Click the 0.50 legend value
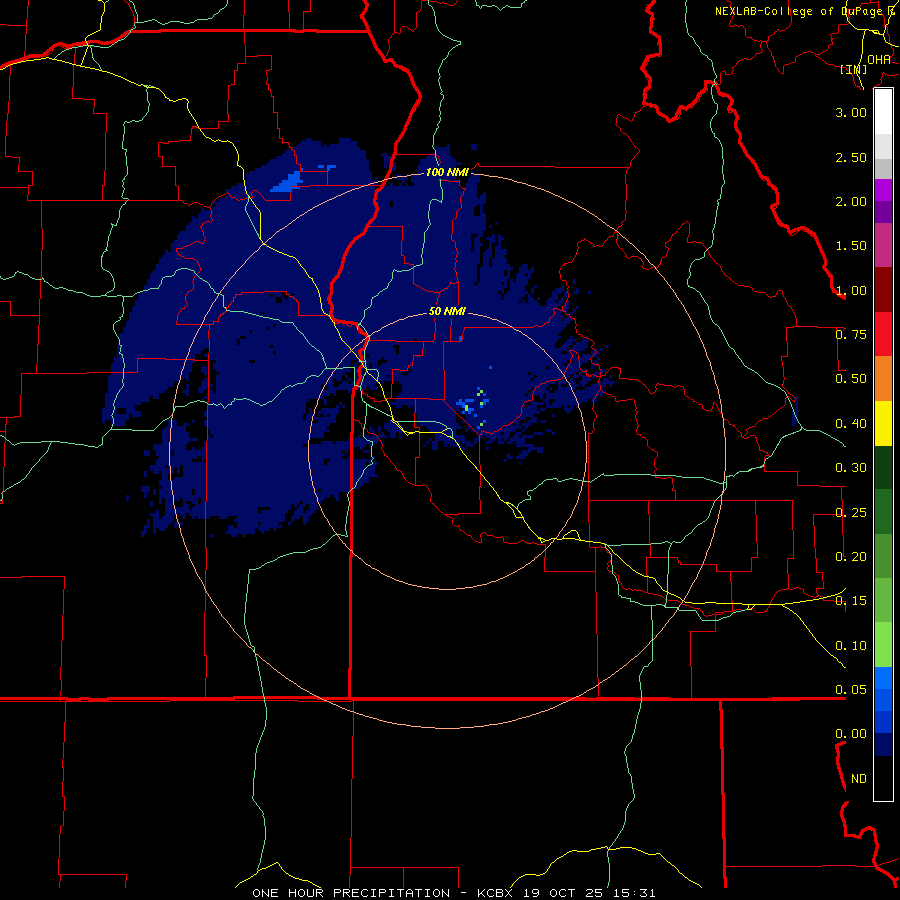The width and height of the screenshot is (900, 900). click(851, 379)
